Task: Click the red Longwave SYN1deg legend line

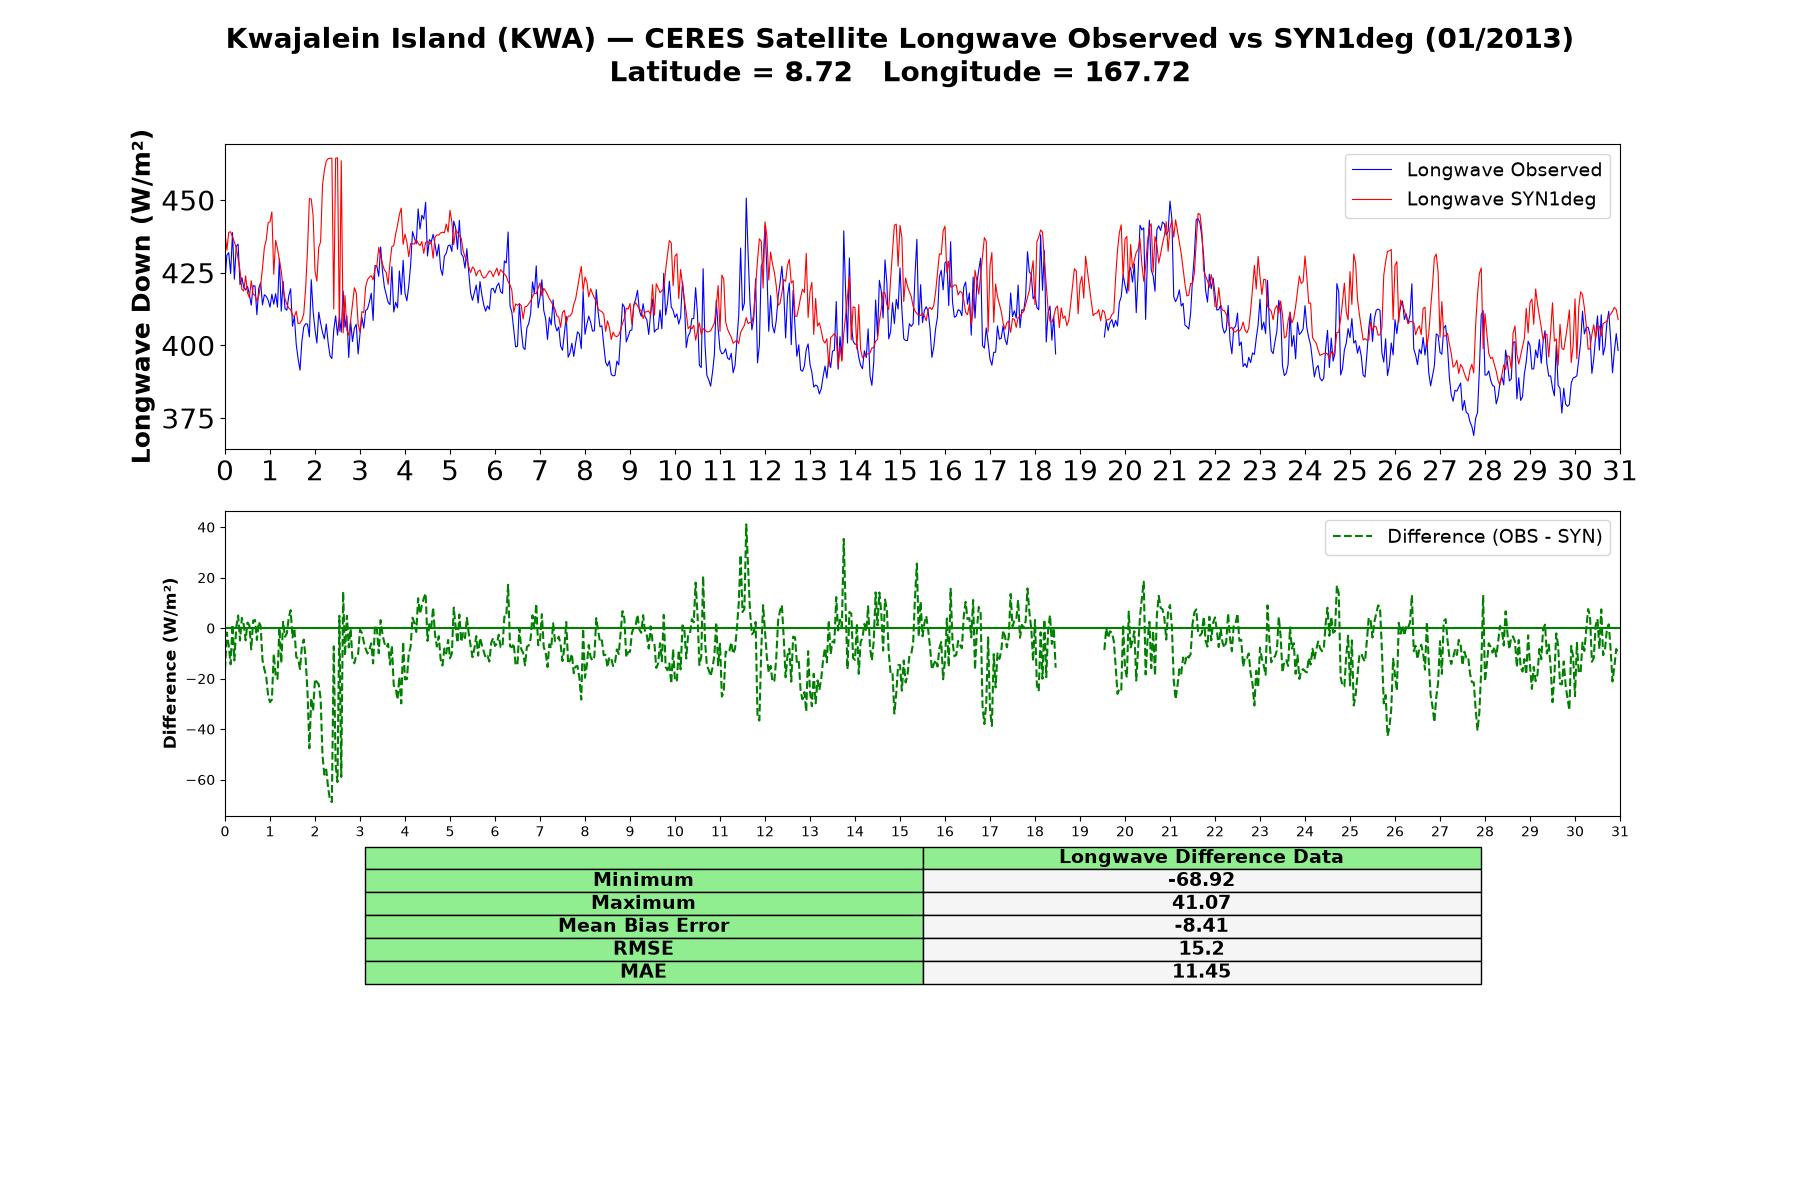Action: (1372, 199)
